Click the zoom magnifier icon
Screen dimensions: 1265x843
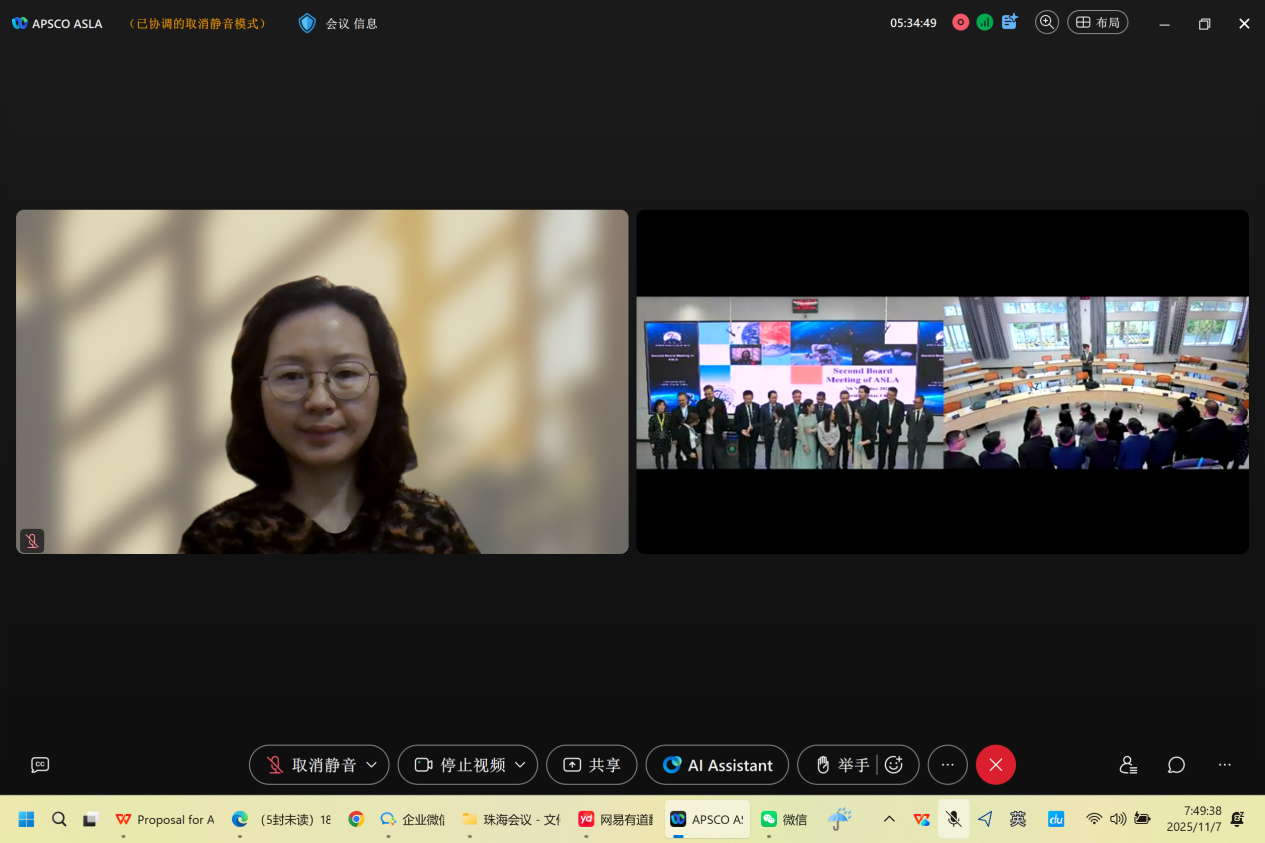1047,22
